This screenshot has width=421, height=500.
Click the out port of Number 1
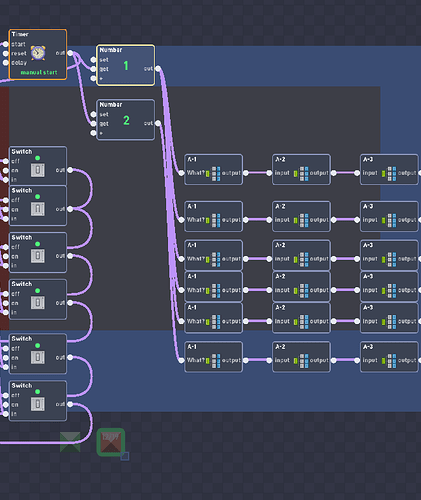click(x=158, y=69)
